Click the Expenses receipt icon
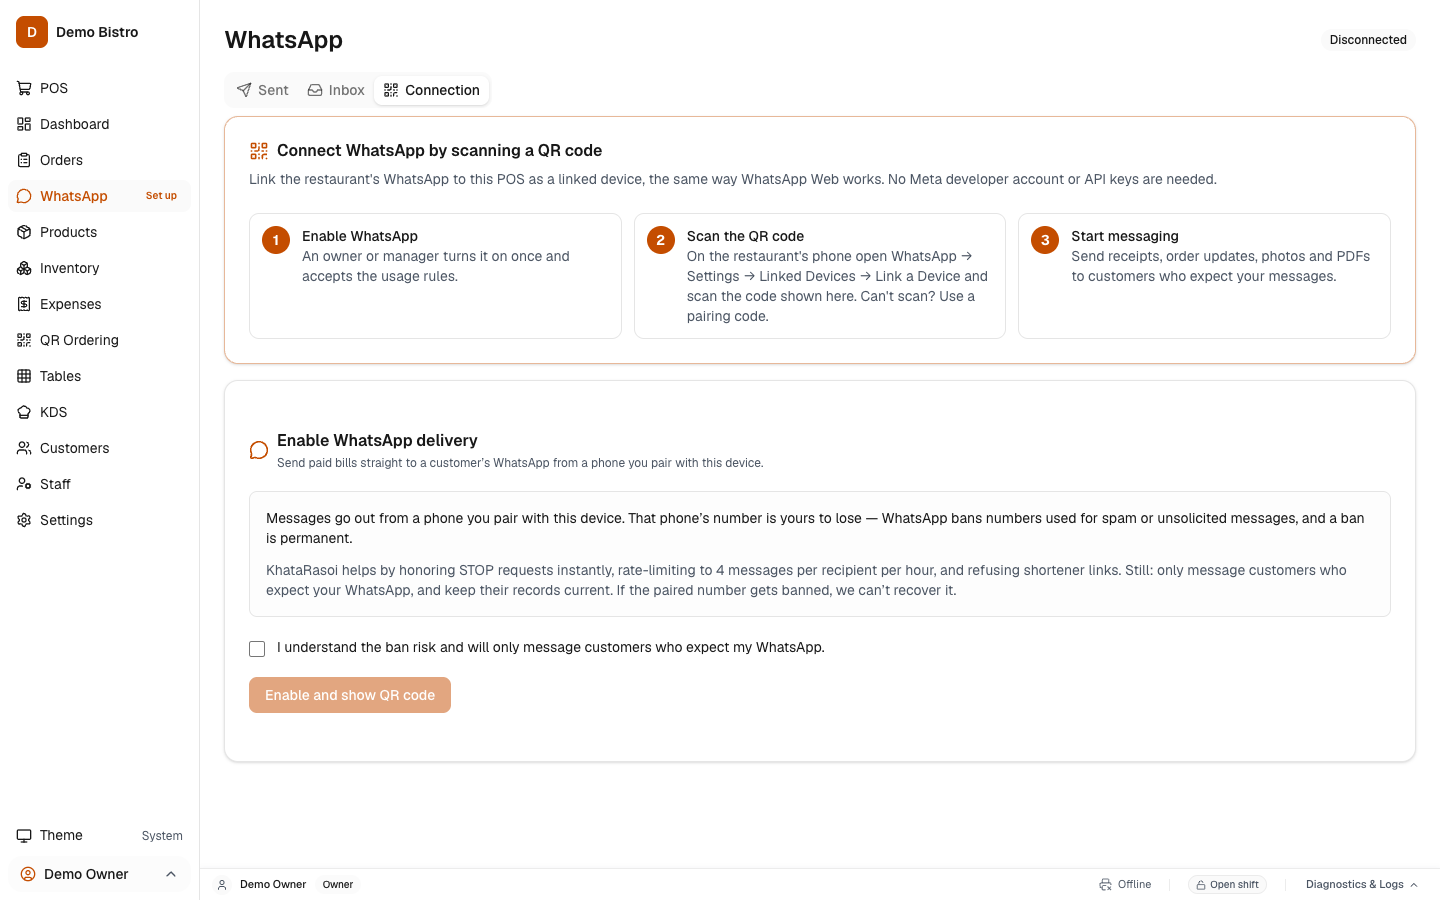The width and height of the screenshot is (1440, 900). (x=24, y=304)
